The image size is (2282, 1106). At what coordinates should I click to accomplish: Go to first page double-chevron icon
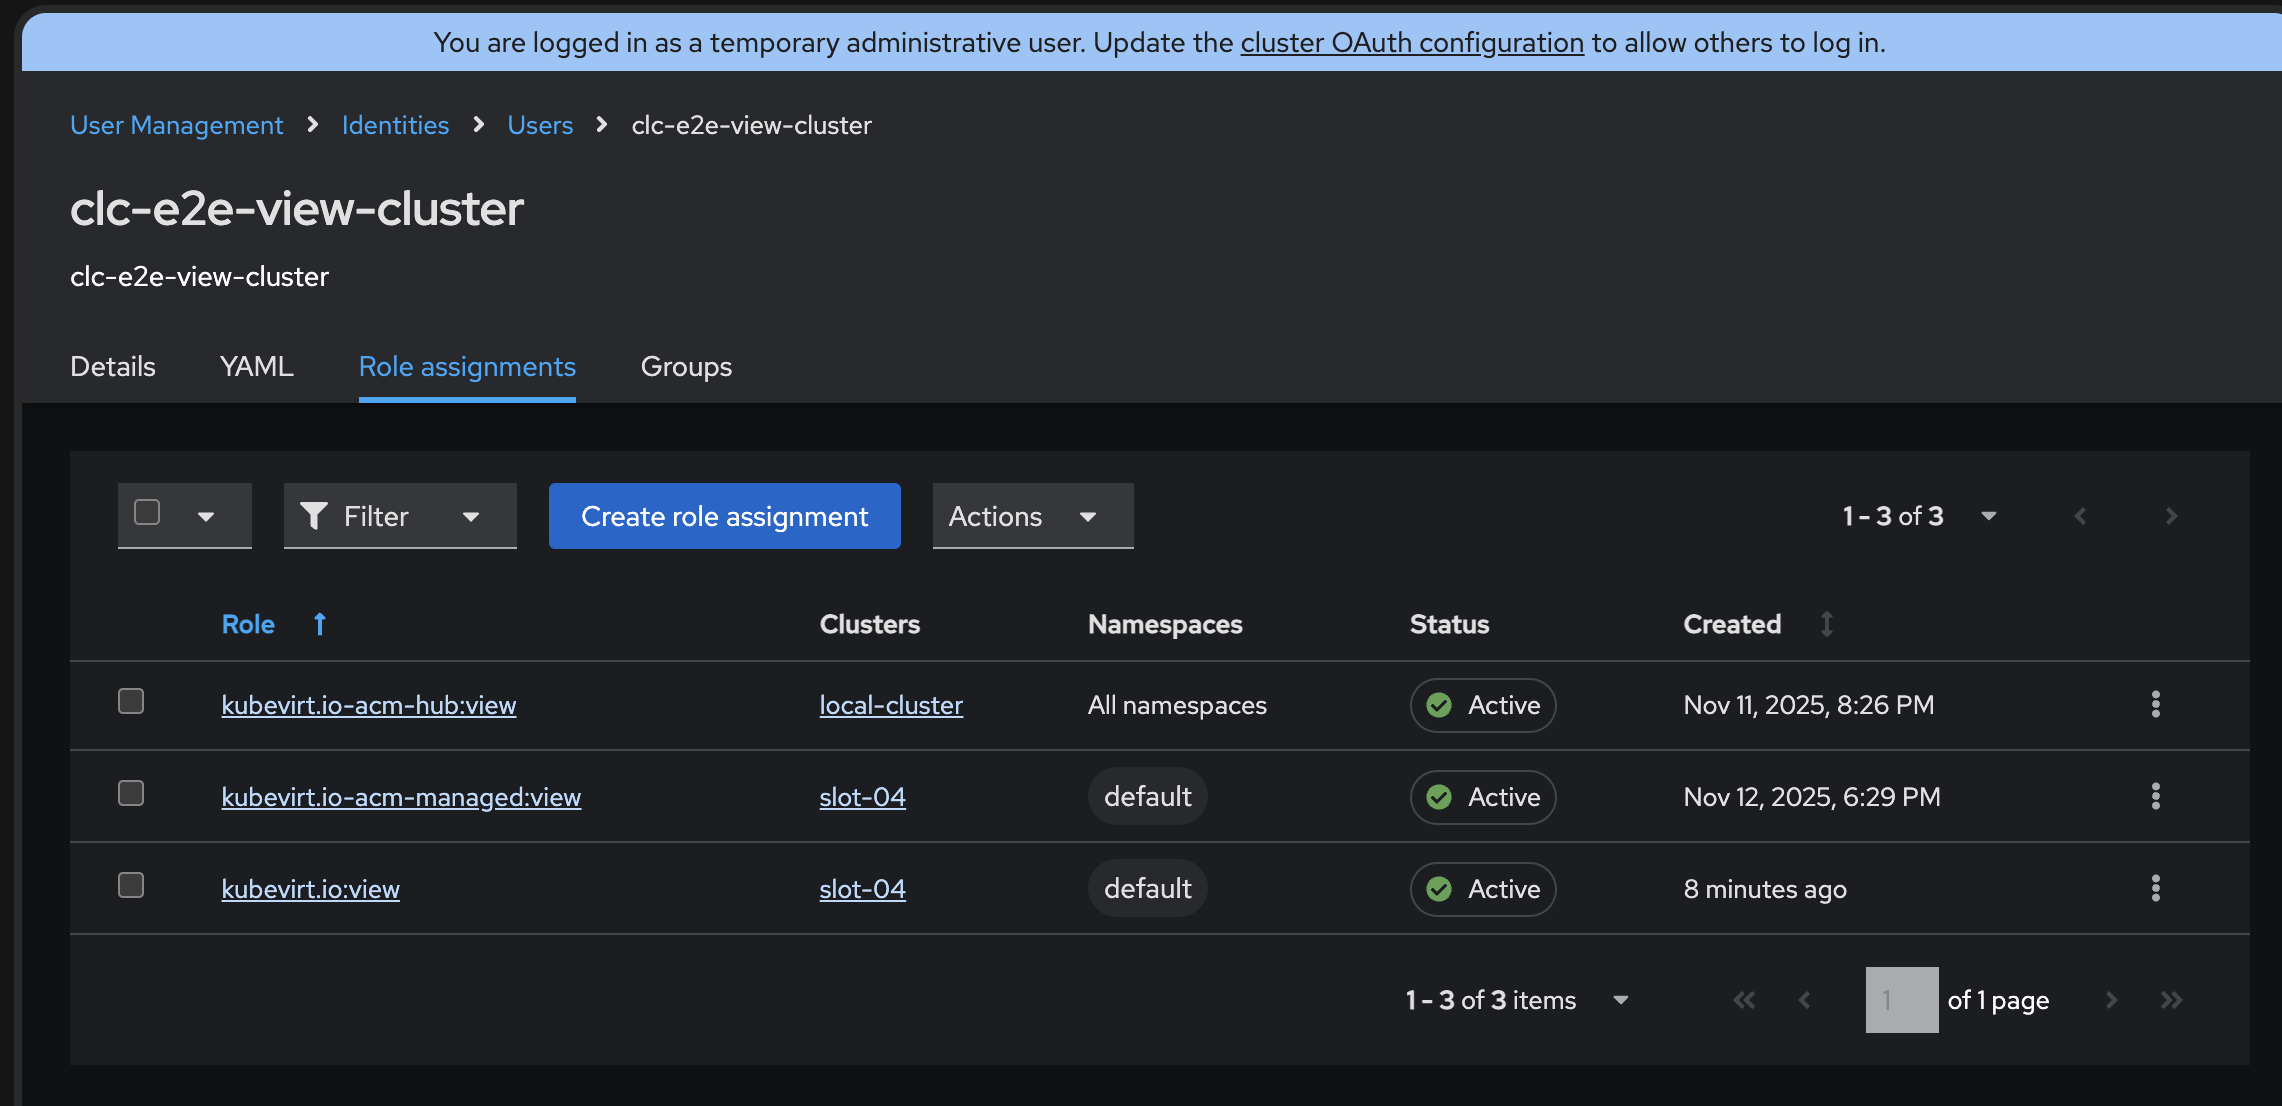point(1744,1000)
